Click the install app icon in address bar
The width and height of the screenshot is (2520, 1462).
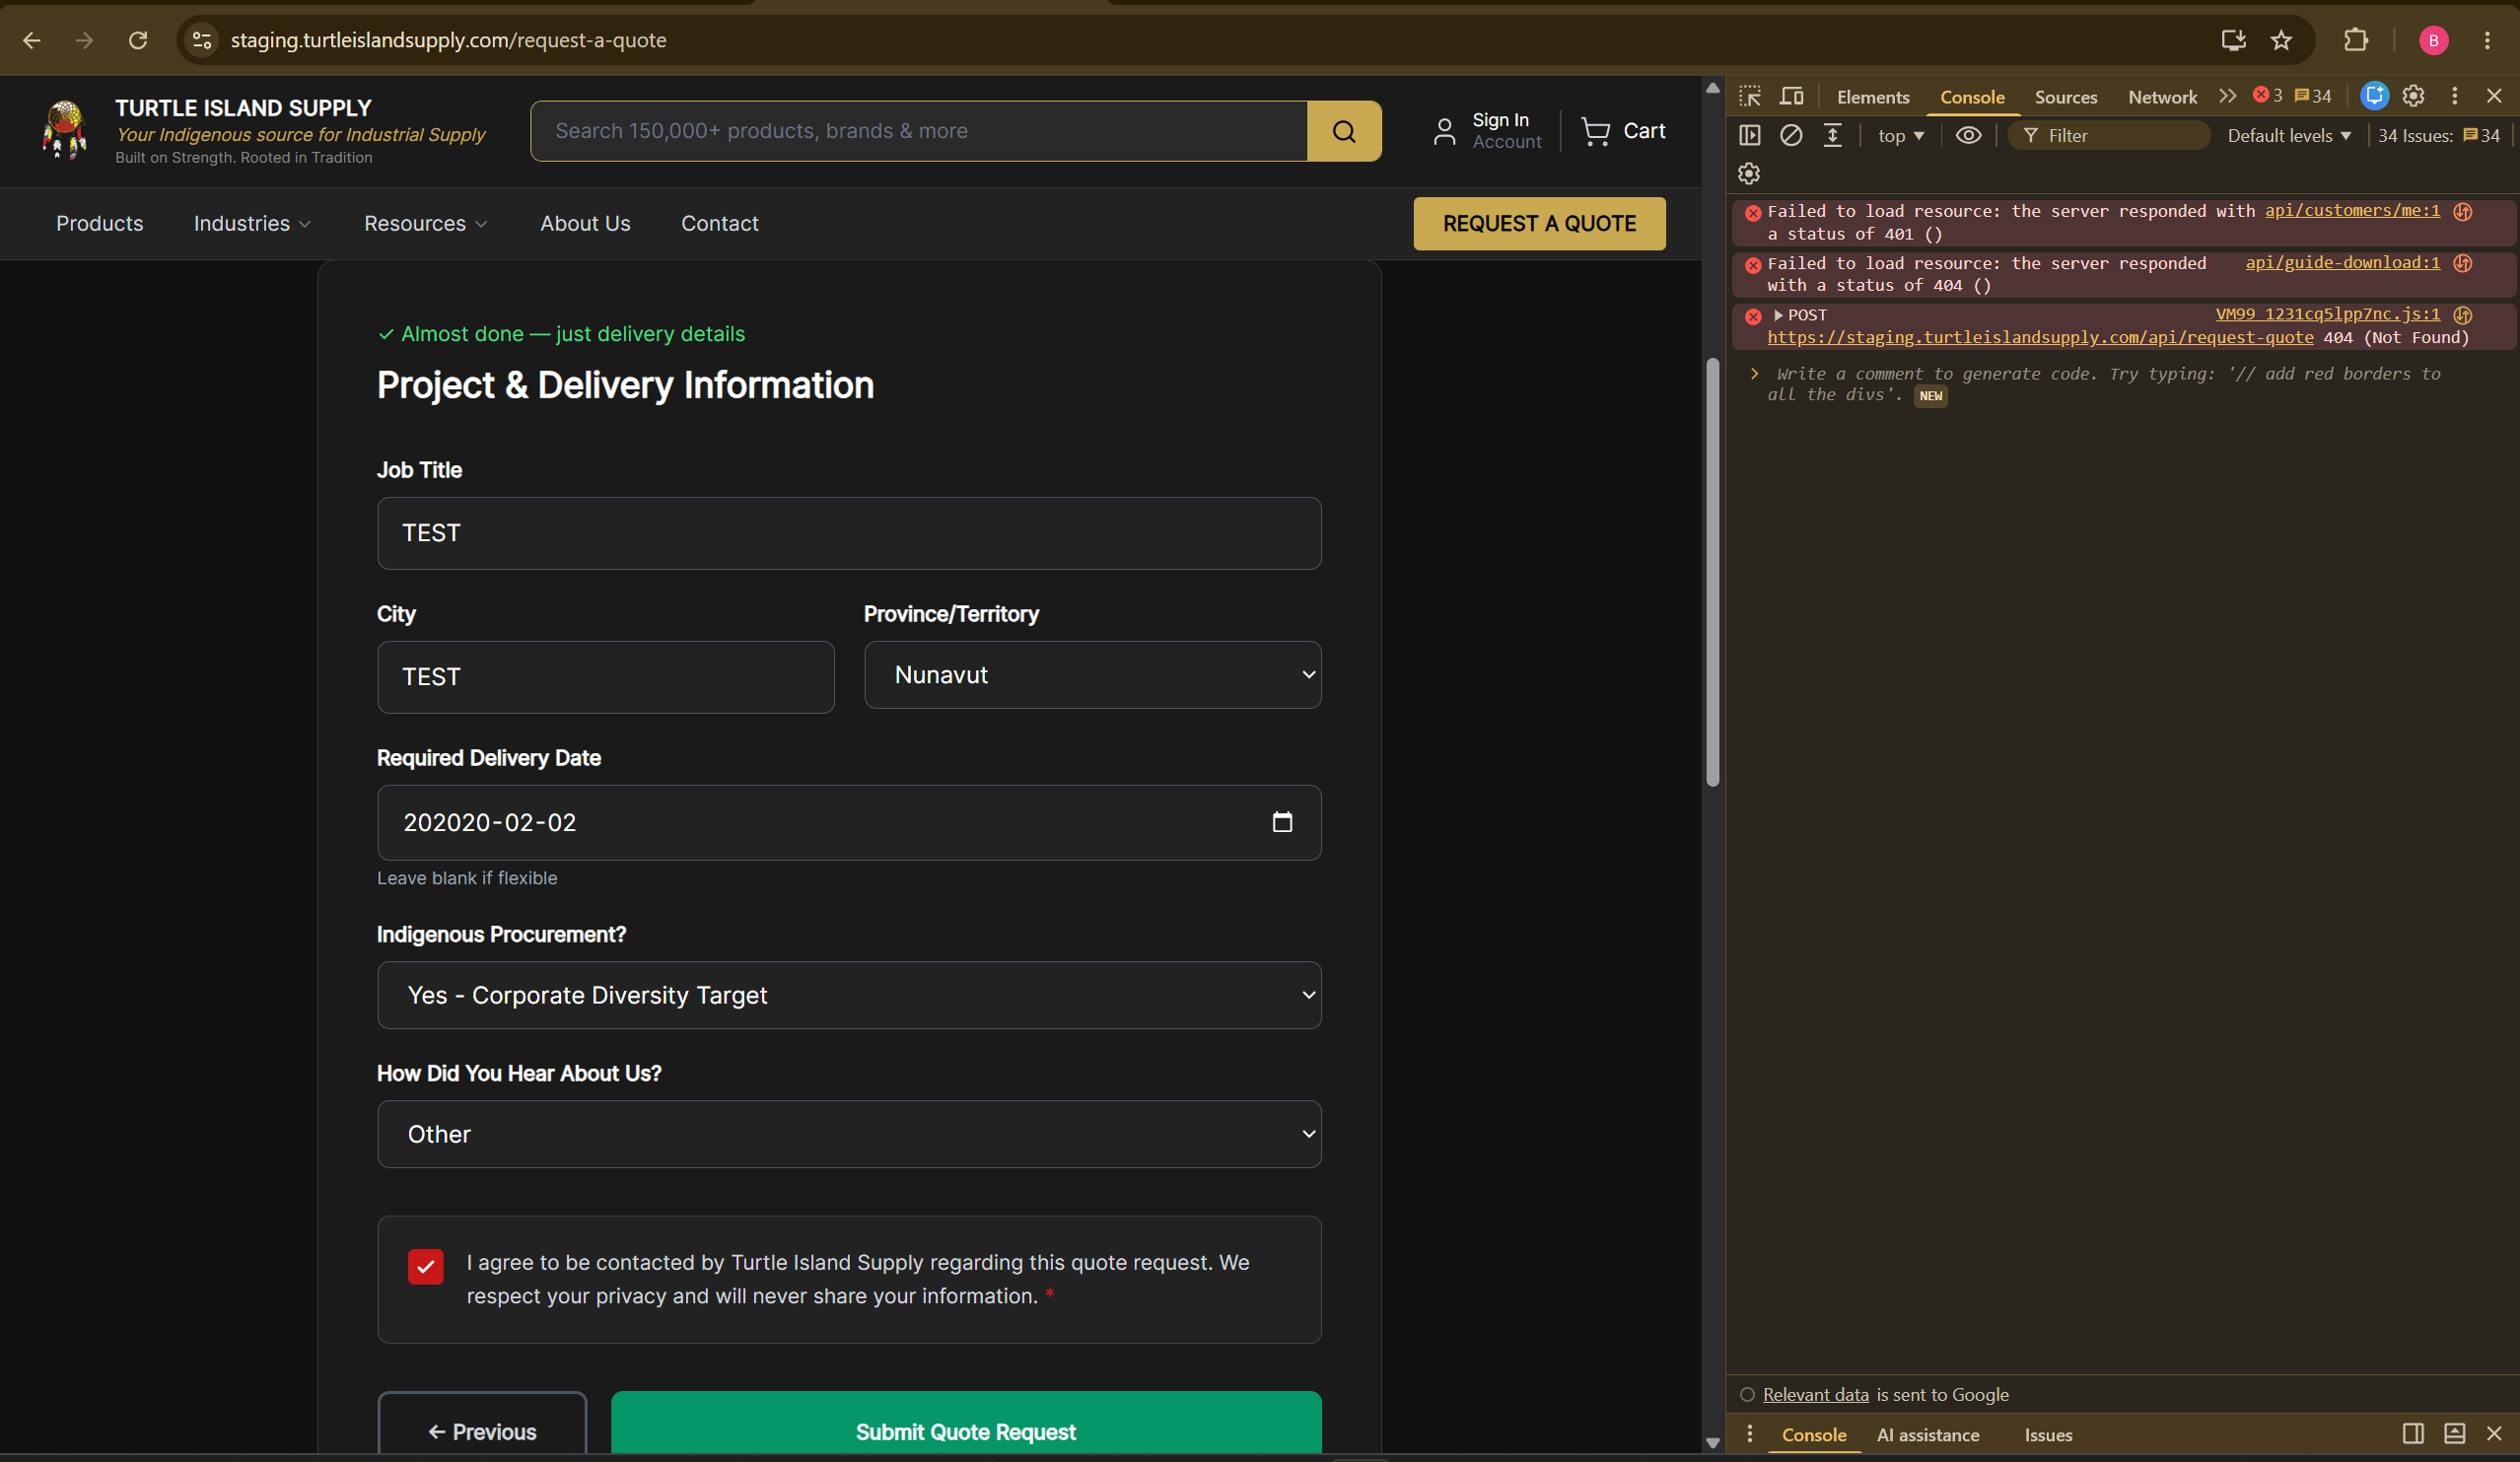[x=2233, y=40]
